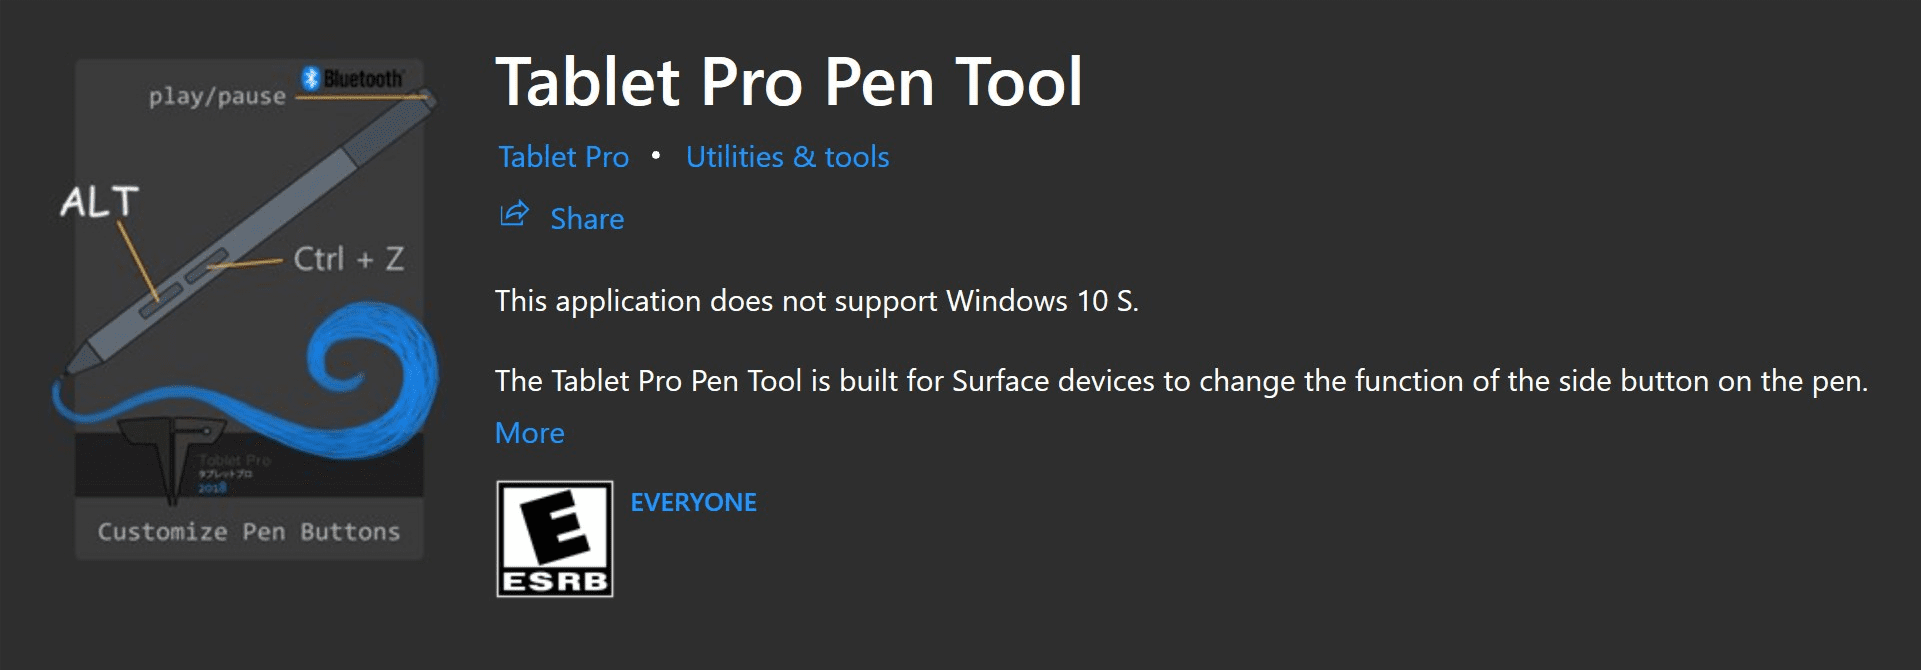Click the play/pause label on artwork
This screenshot has width=1921, height=670.
pos(217,96)
